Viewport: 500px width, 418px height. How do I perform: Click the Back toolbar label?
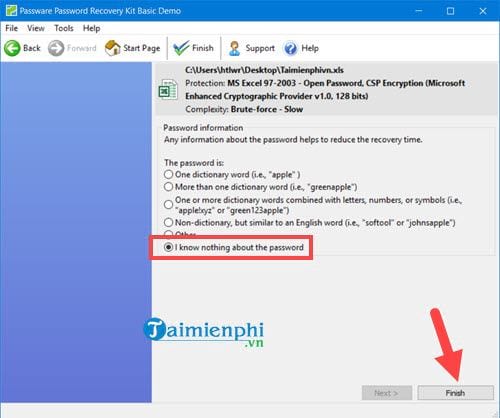coord(32,48)
